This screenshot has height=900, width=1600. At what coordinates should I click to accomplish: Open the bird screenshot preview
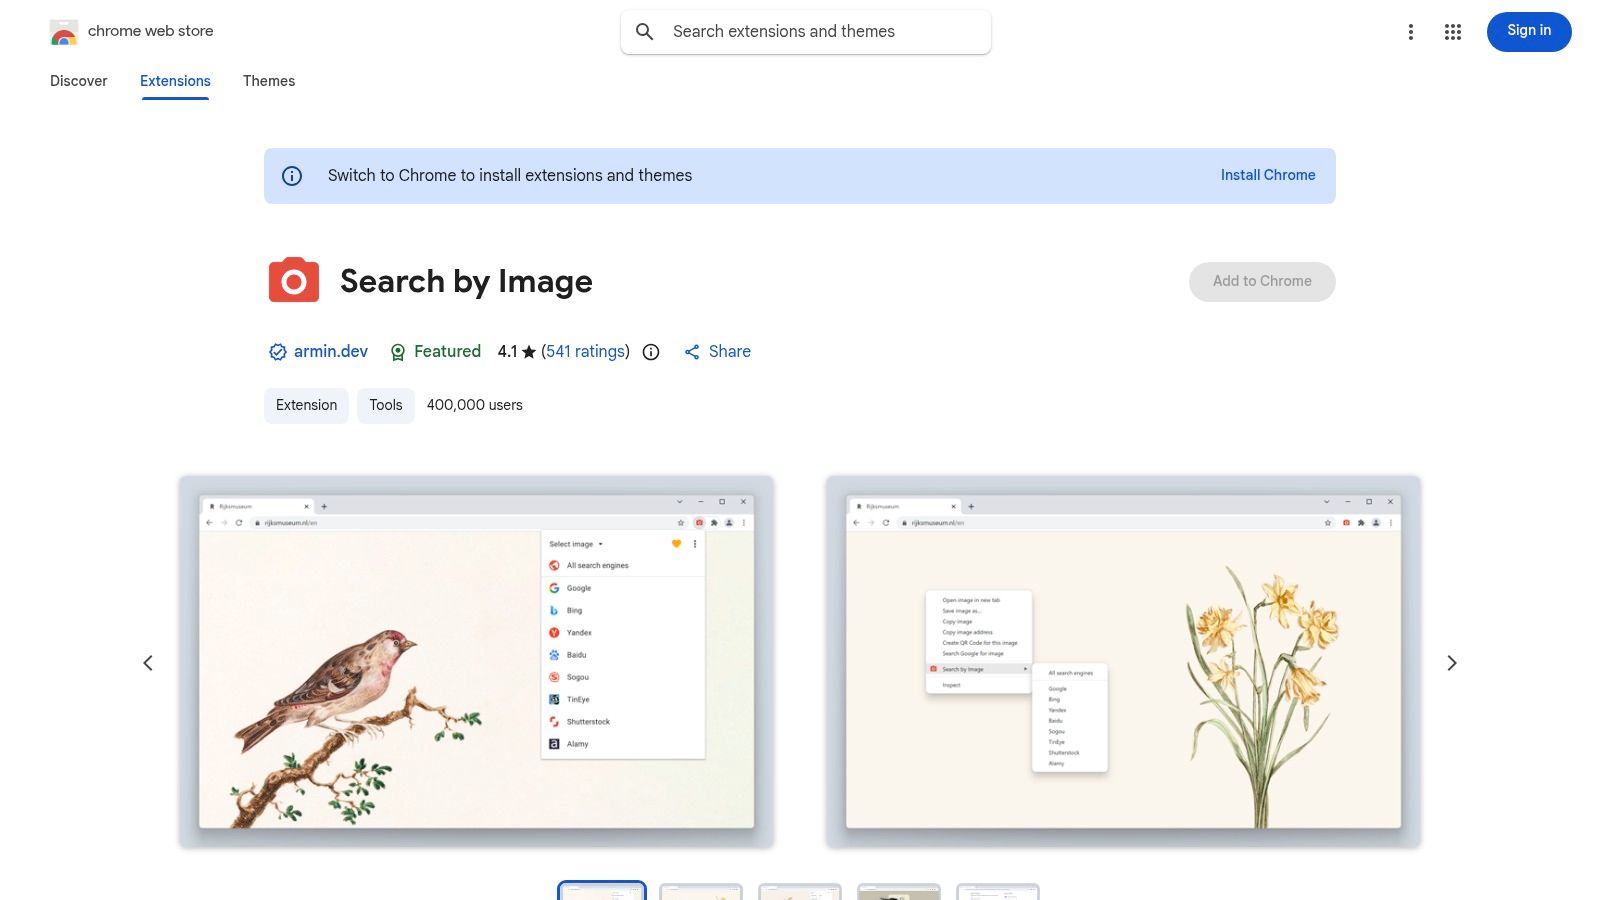(x=476, y=662)
